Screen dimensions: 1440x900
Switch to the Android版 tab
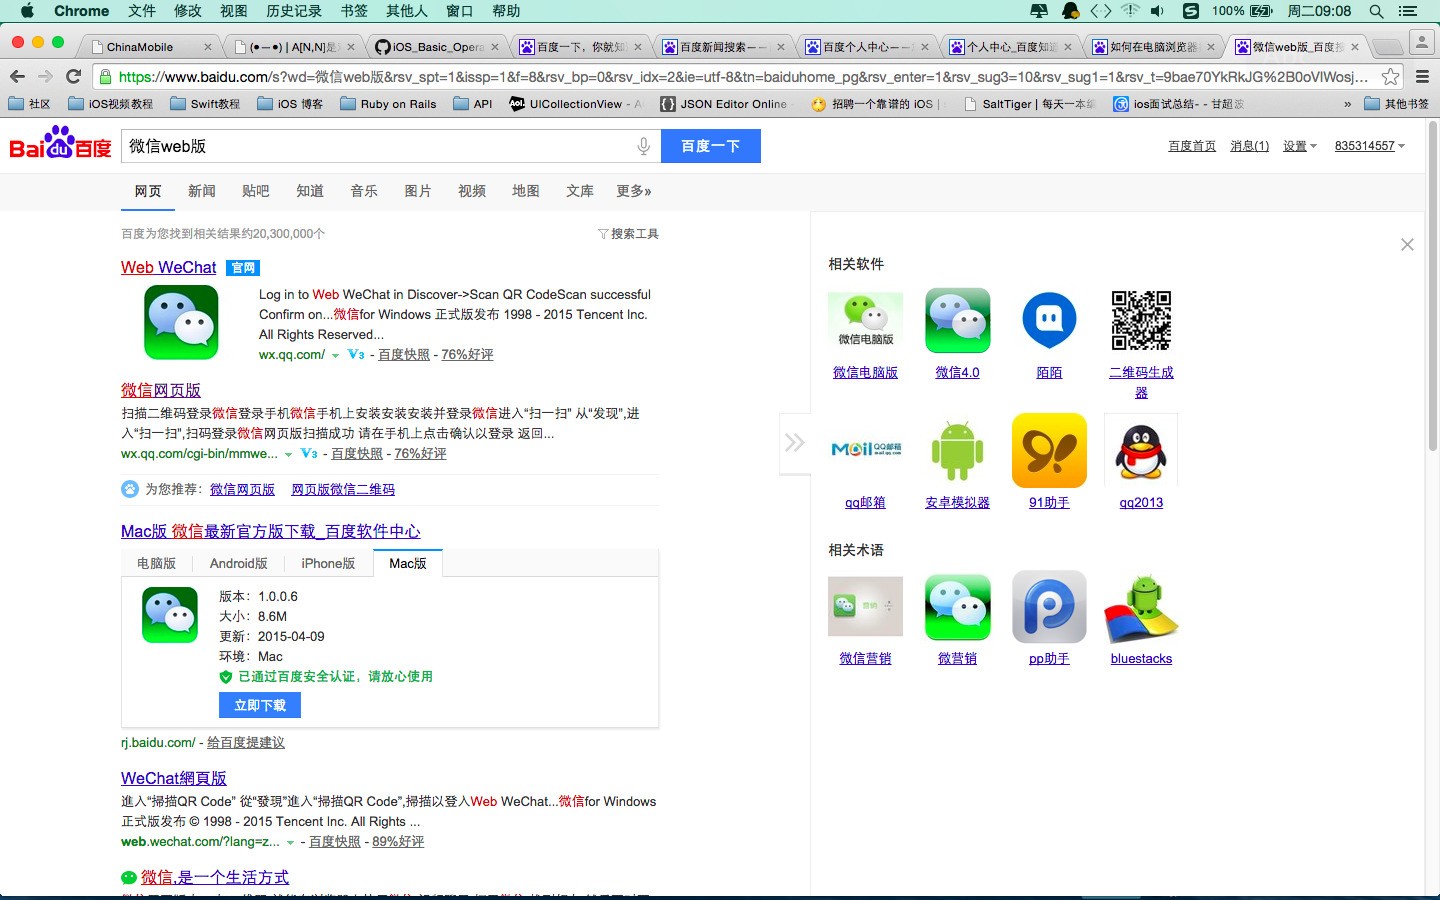(238, 564)
